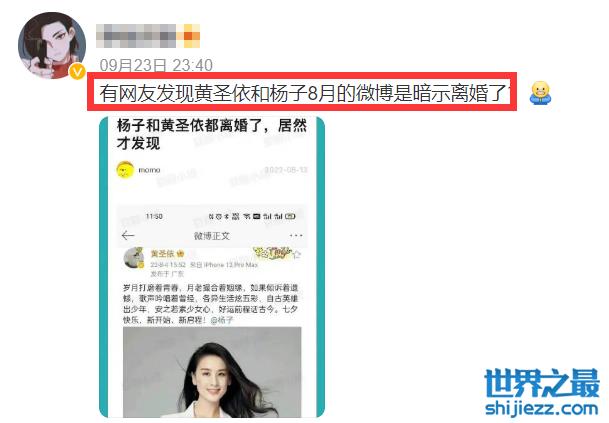Viewport: 609px width, 423px height.
Task: Click the orange verified V badge
Action: coord(77,72)
